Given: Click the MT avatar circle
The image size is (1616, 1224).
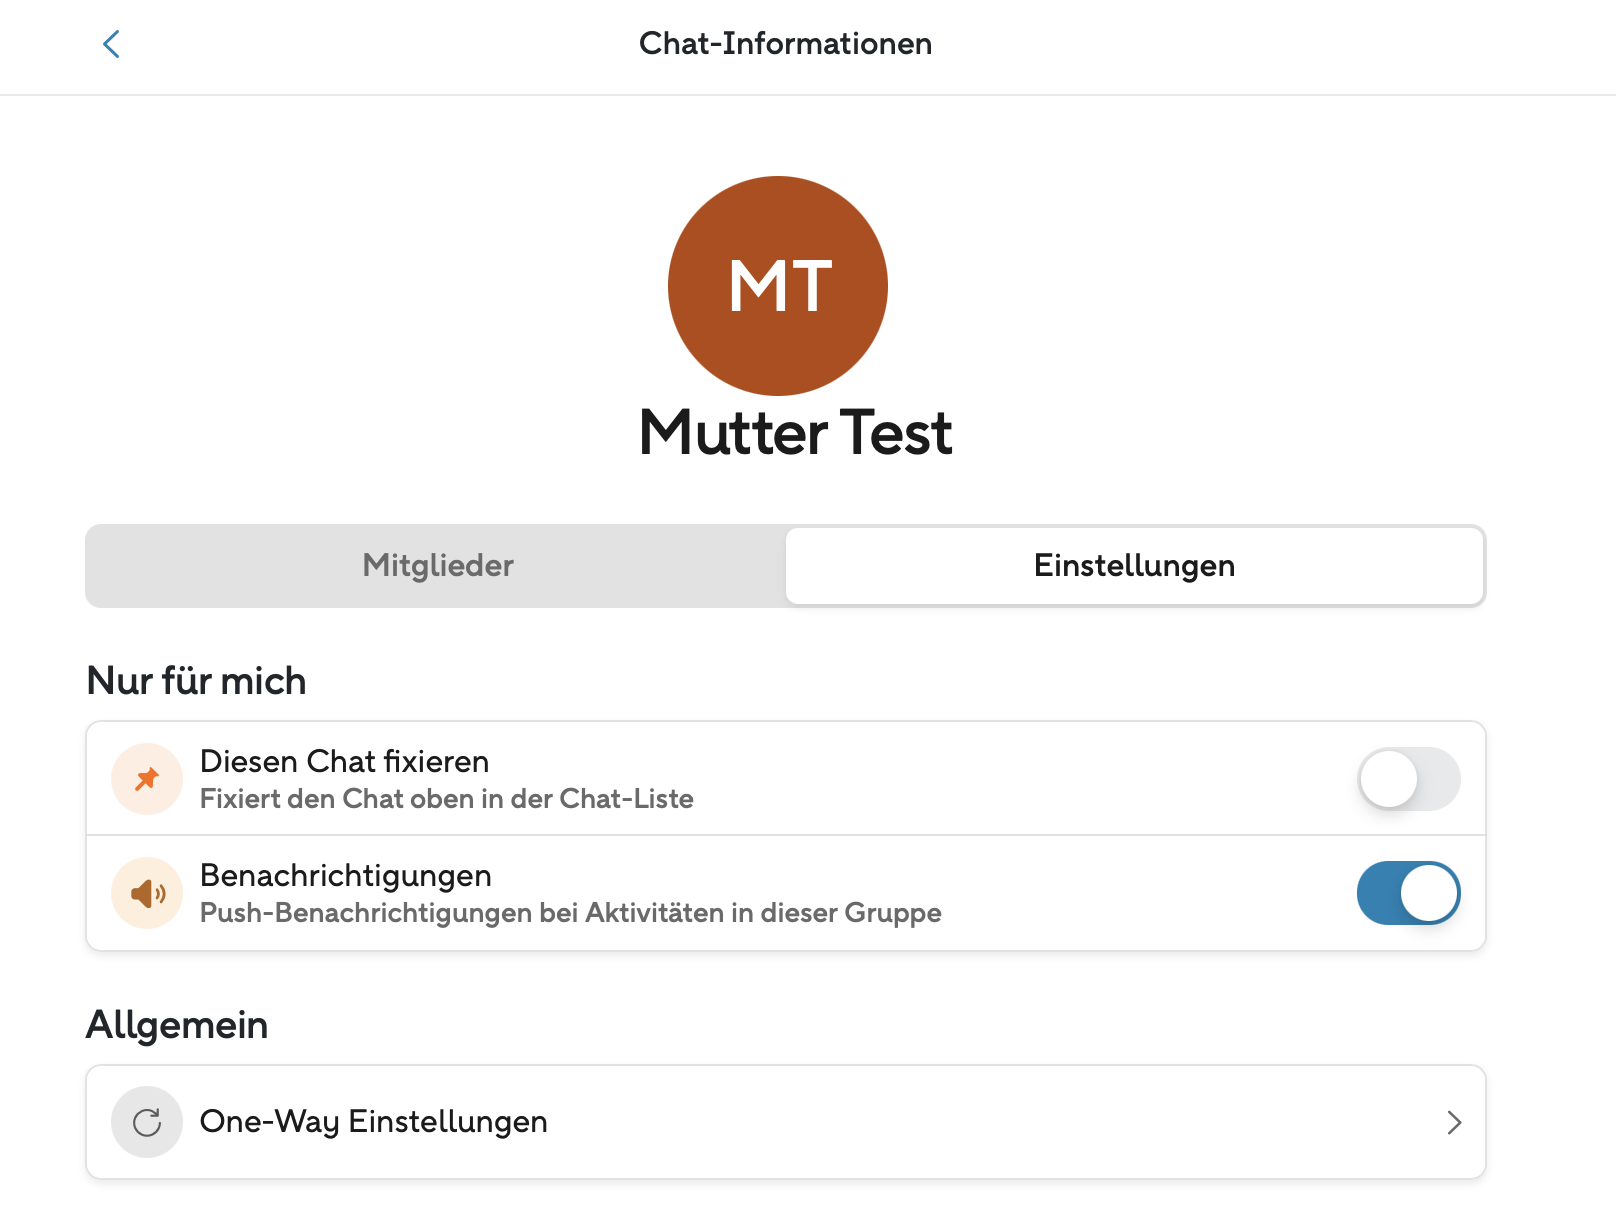Looking at the screenshot, I should pos(778,286).
